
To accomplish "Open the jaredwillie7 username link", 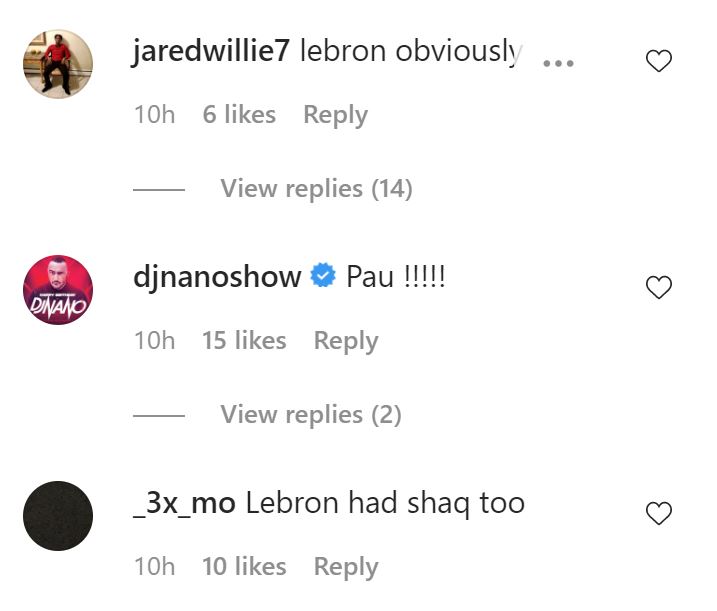I will 211,50.
